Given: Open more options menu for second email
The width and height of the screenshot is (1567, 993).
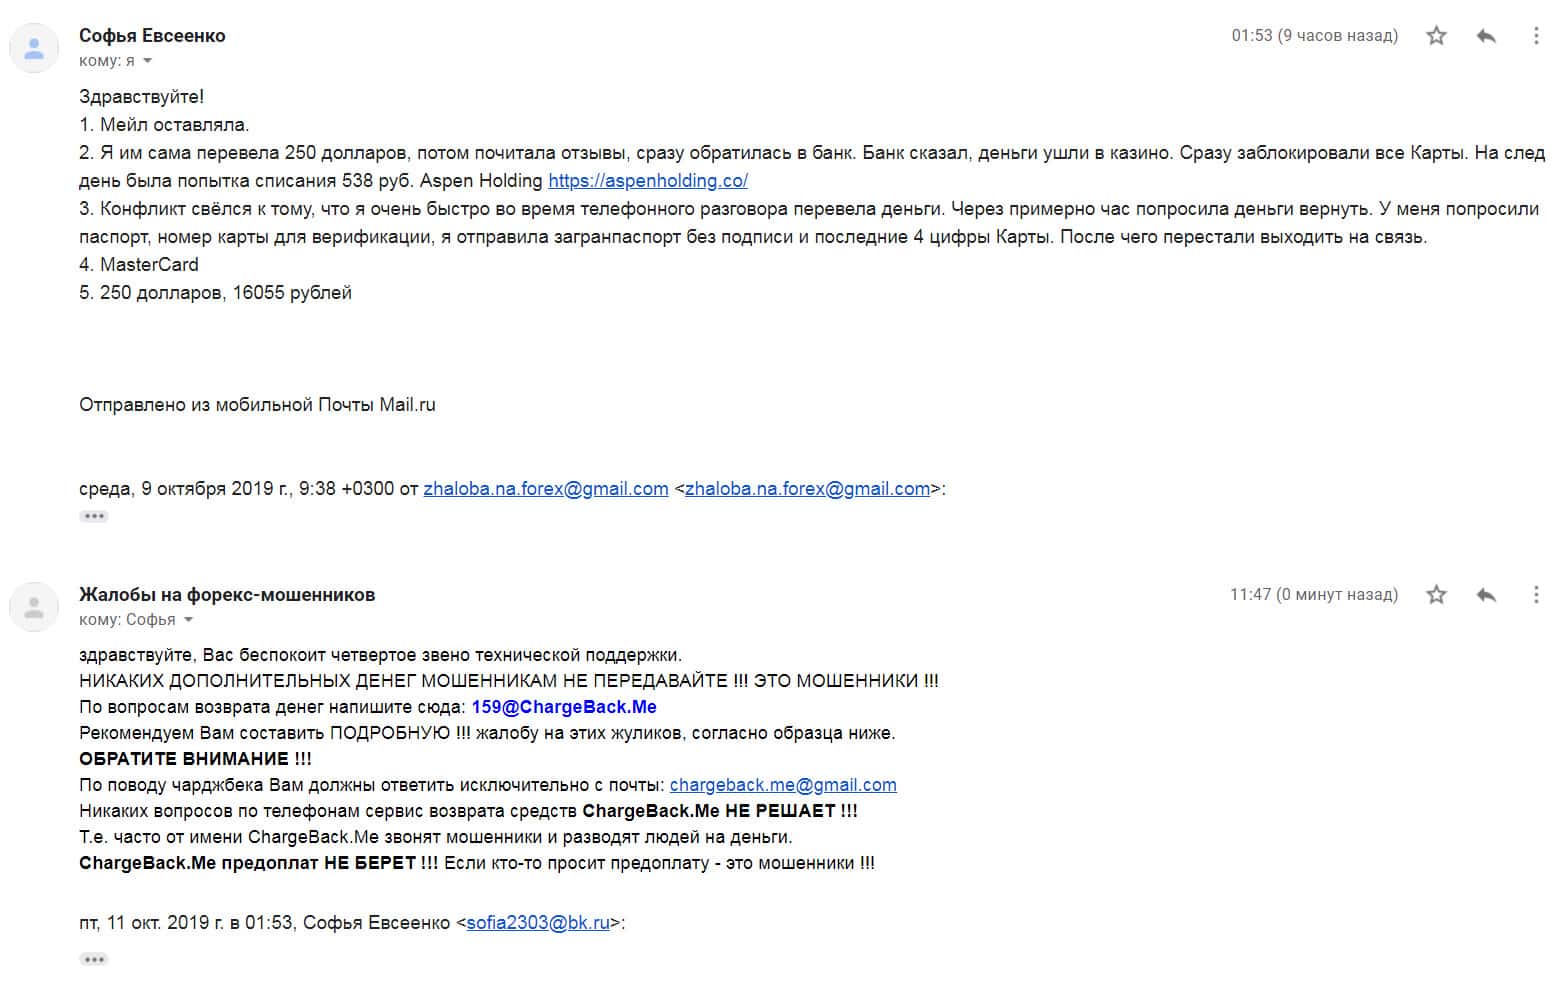Looking at the screenshot, I should [x=1536, y=595].
